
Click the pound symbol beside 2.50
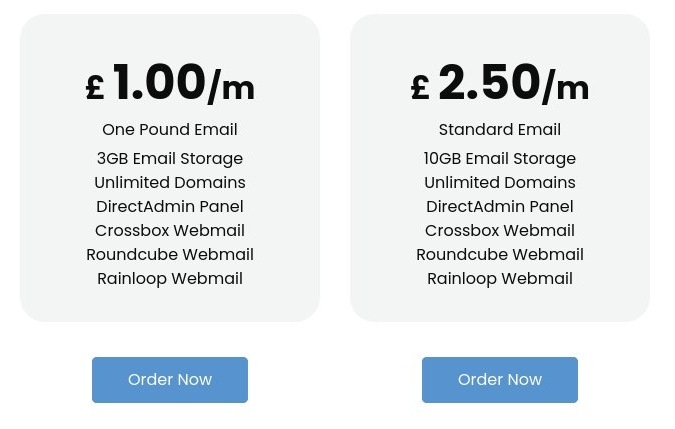click(421, 87)
